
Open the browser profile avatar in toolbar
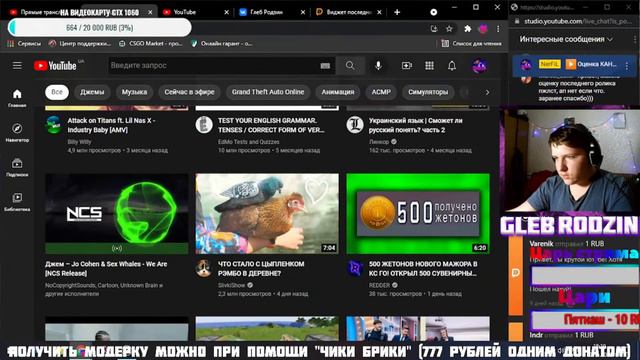pyautogui.click(x=483, y=29)
